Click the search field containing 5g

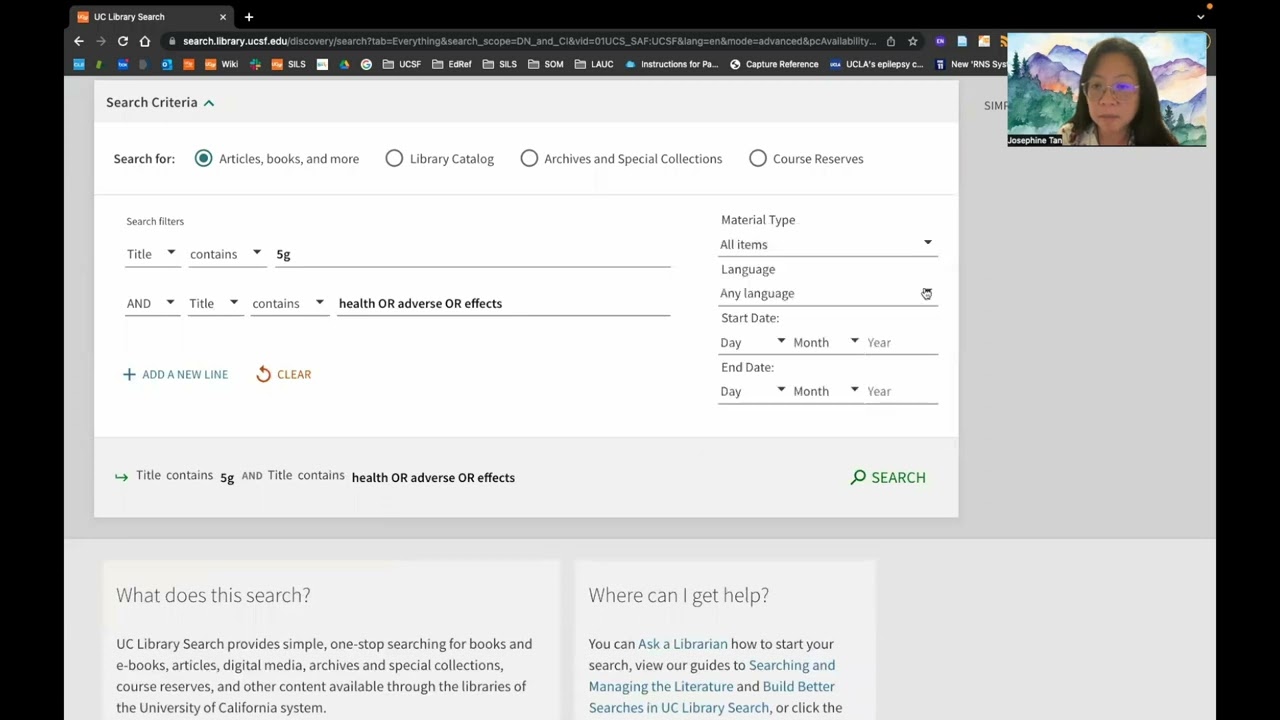(x=472, y=254)
